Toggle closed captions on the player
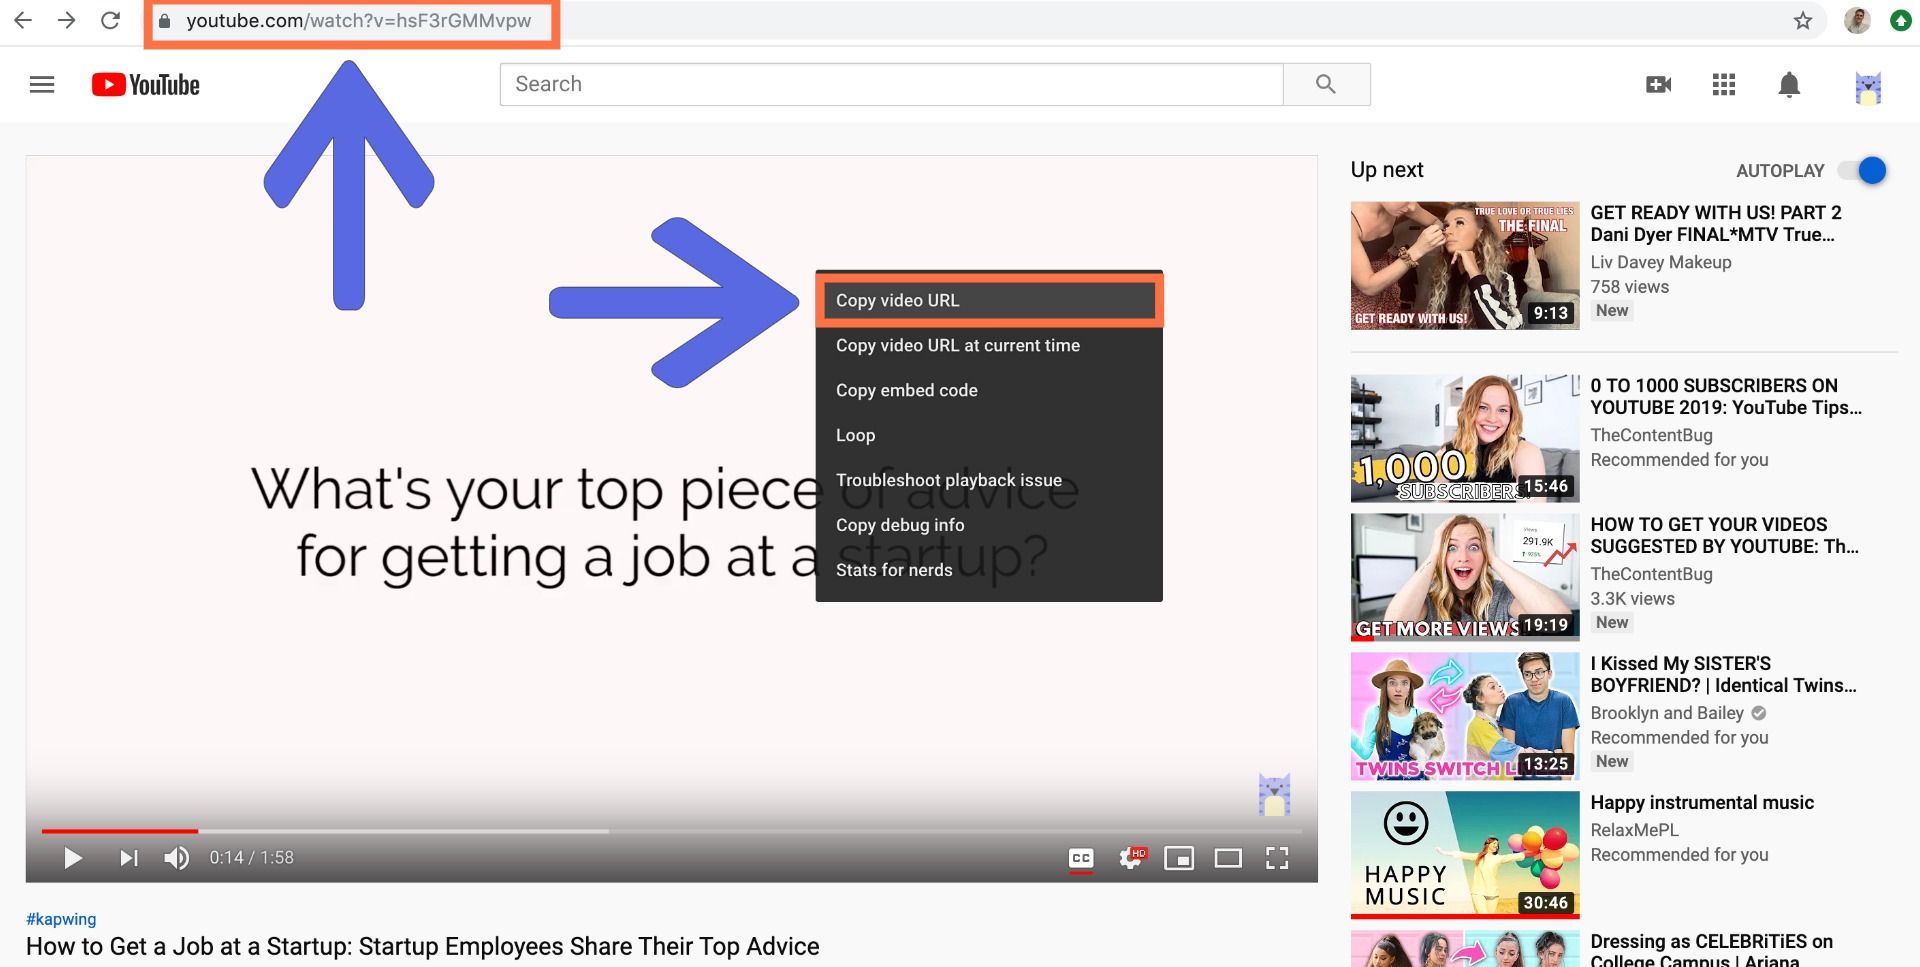 pyautogui.click(x=1081, y=858)
